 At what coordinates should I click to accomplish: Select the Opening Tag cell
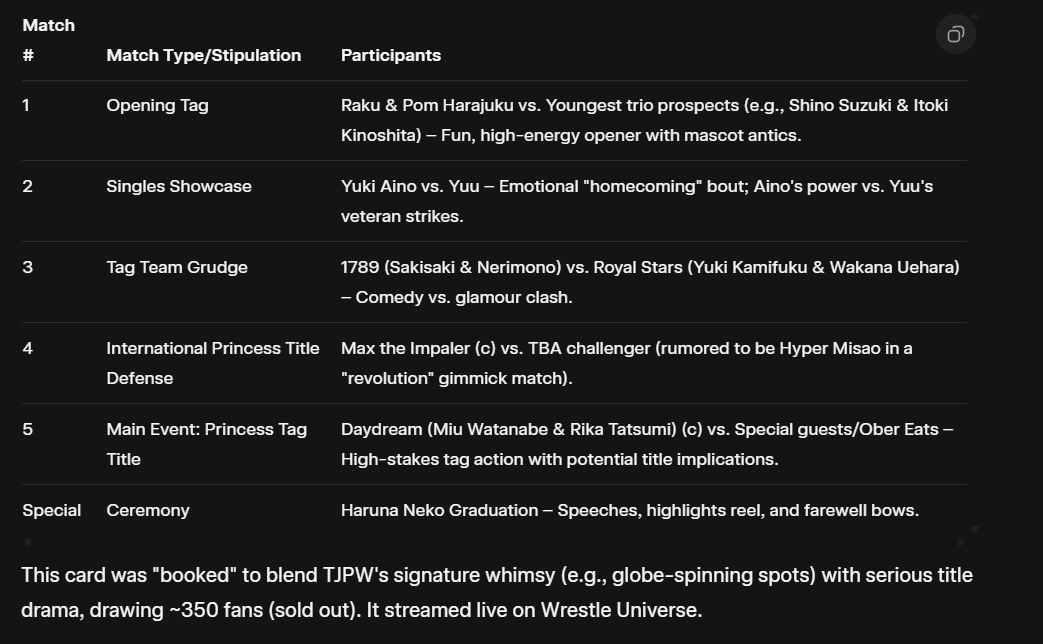pos(157,106)
